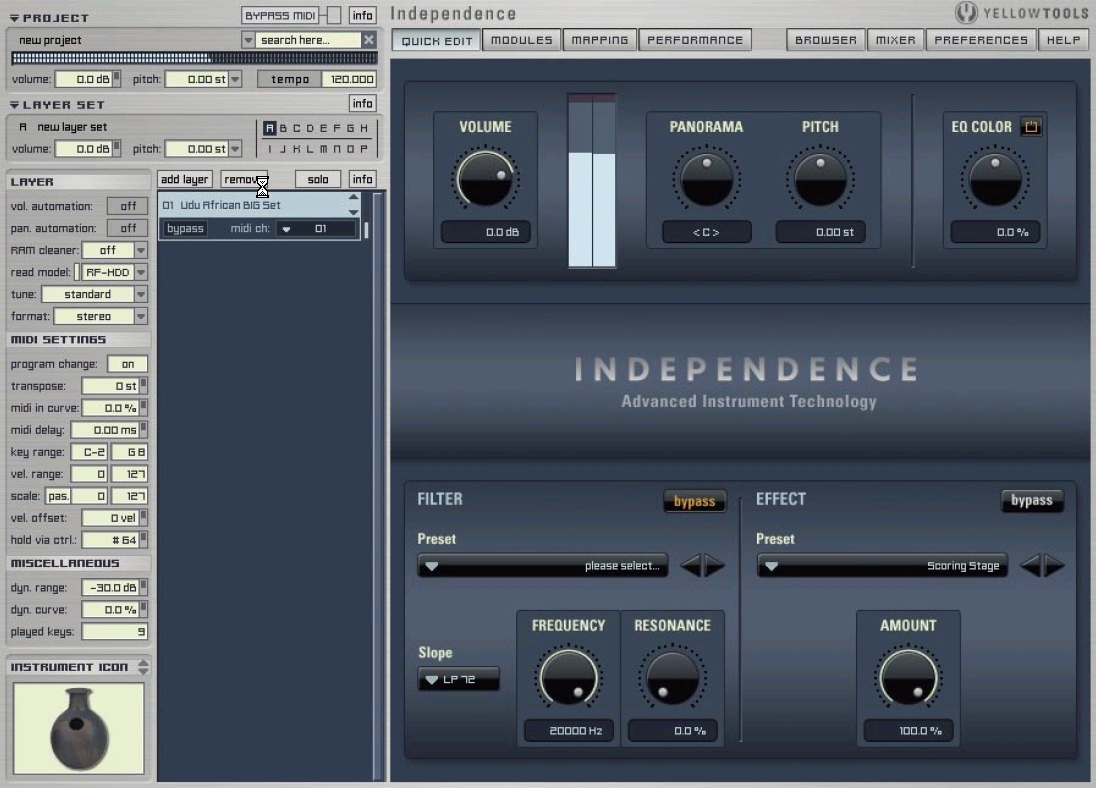Toggle pan. automation off switch
The width and height of the screenshot is (1096, 788).
click(x=127, y=228)
